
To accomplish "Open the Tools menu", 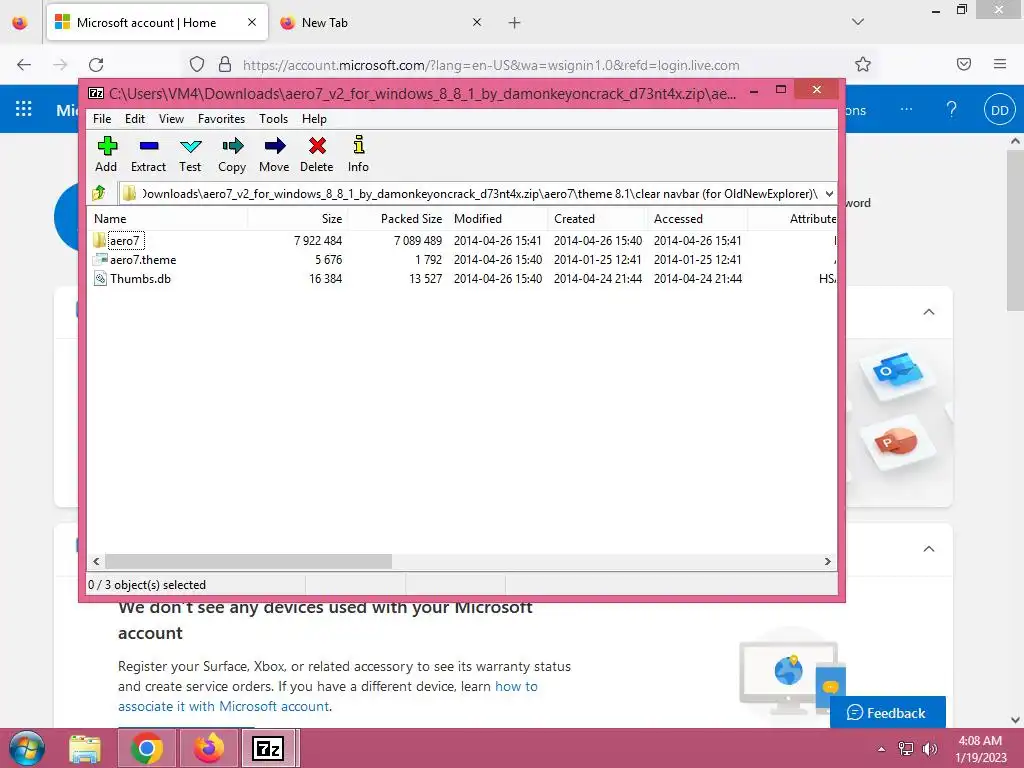I will tap(273, 119).
